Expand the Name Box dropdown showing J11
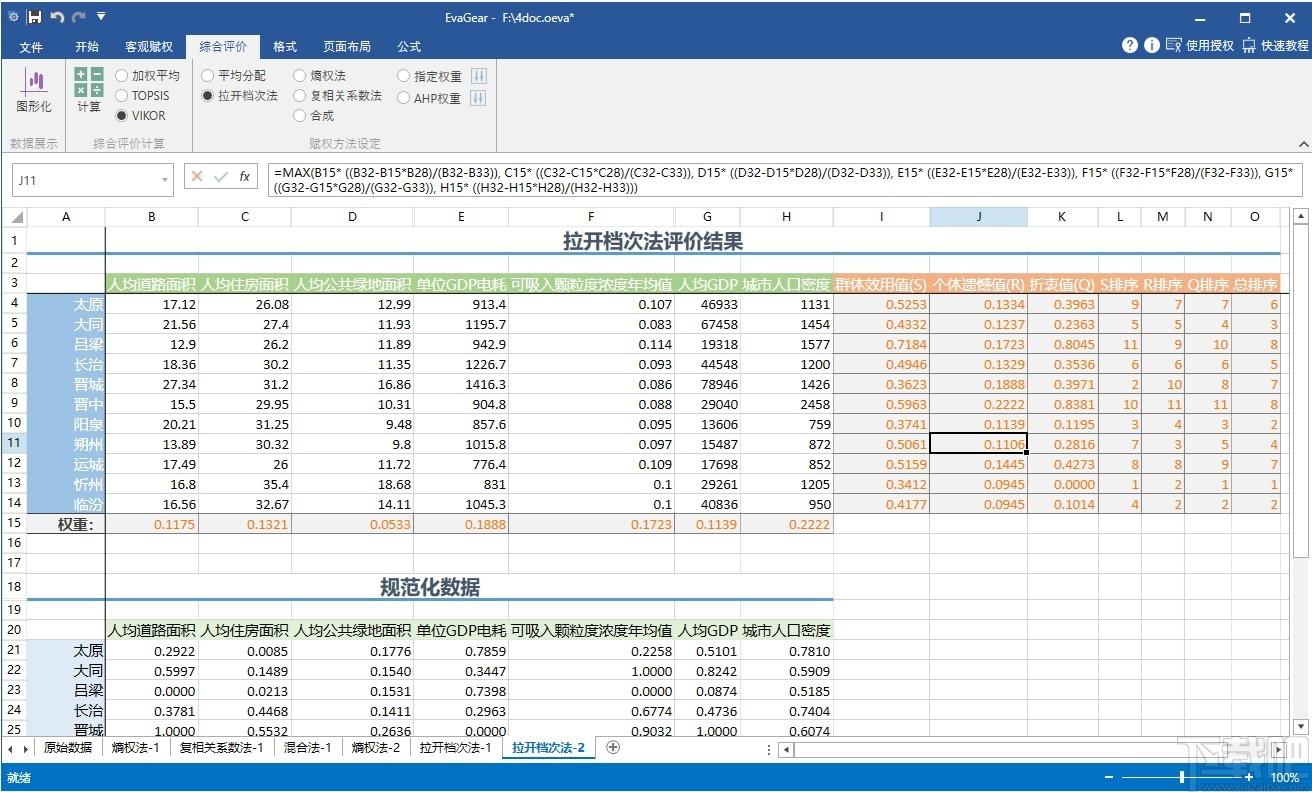1312x792 pixels. (x=165, y=180)
